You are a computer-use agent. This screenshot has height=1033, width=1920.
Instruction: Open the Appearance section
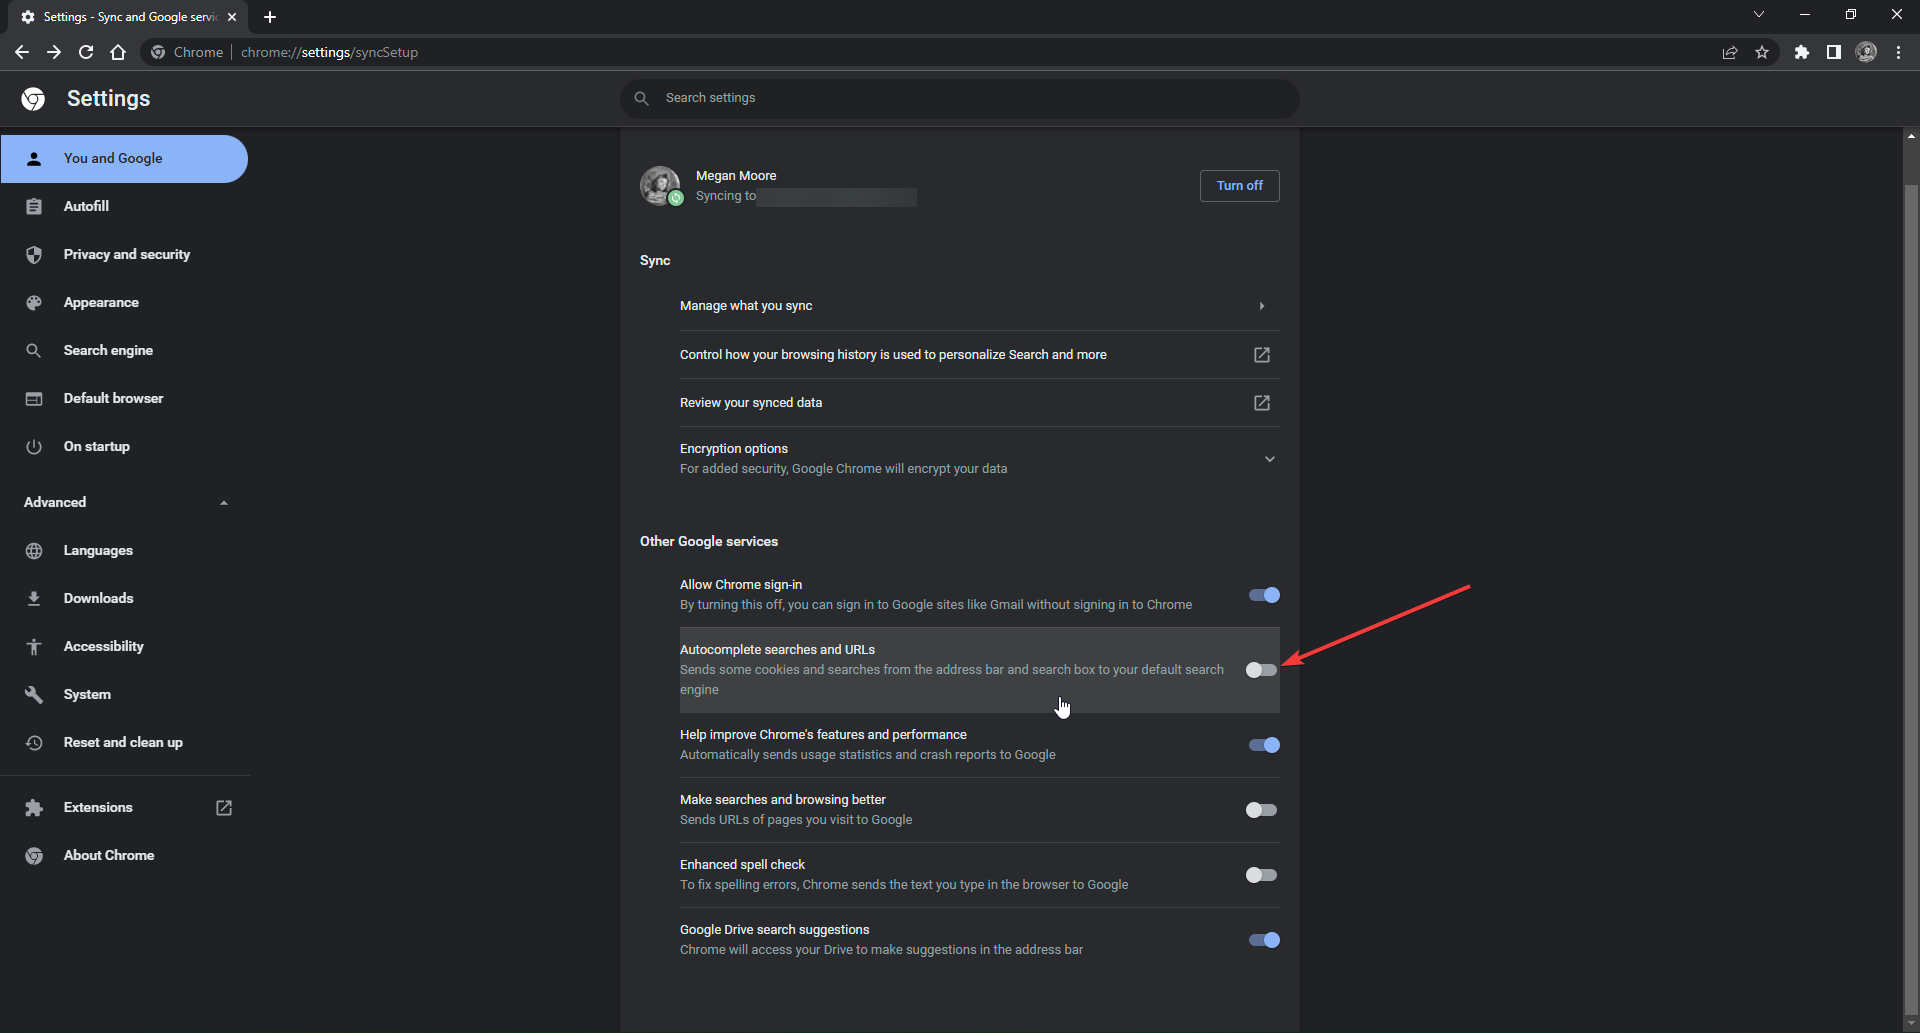pos(124,302)
